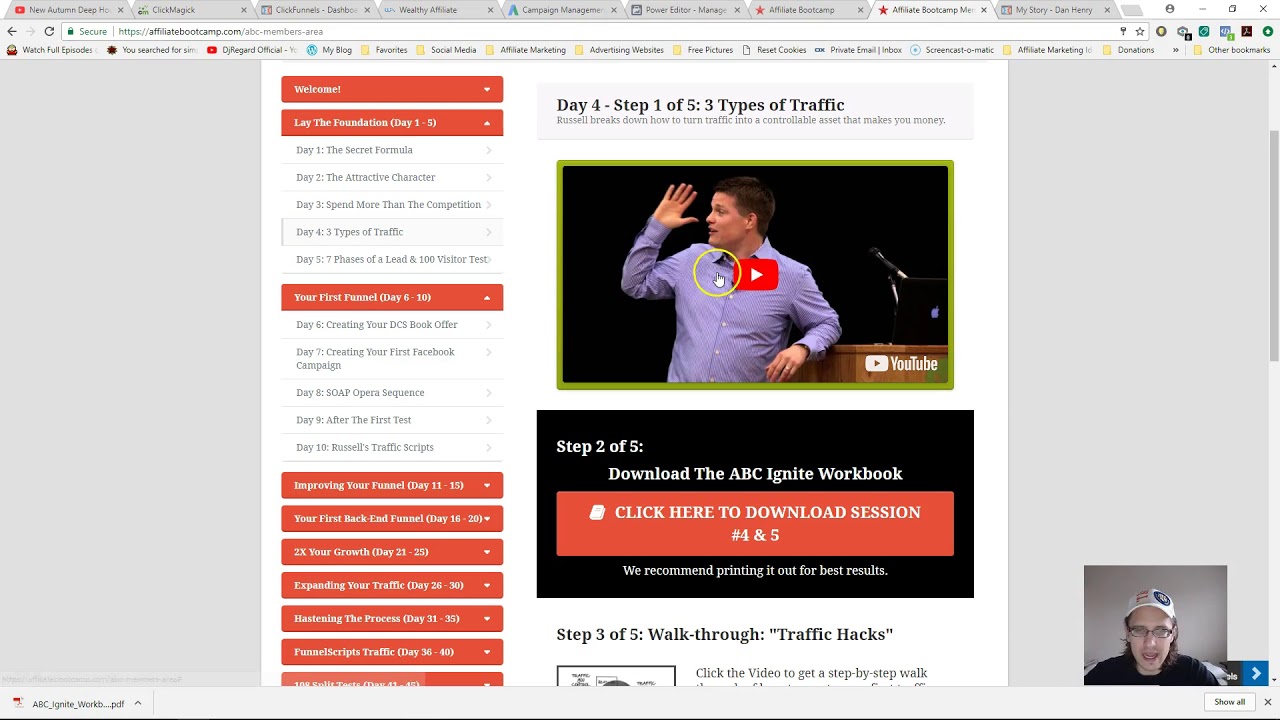Open Day 3: Spend More Than The Competition
Viewport: 1280px width, 720px height.
click(x=392, y=204)
